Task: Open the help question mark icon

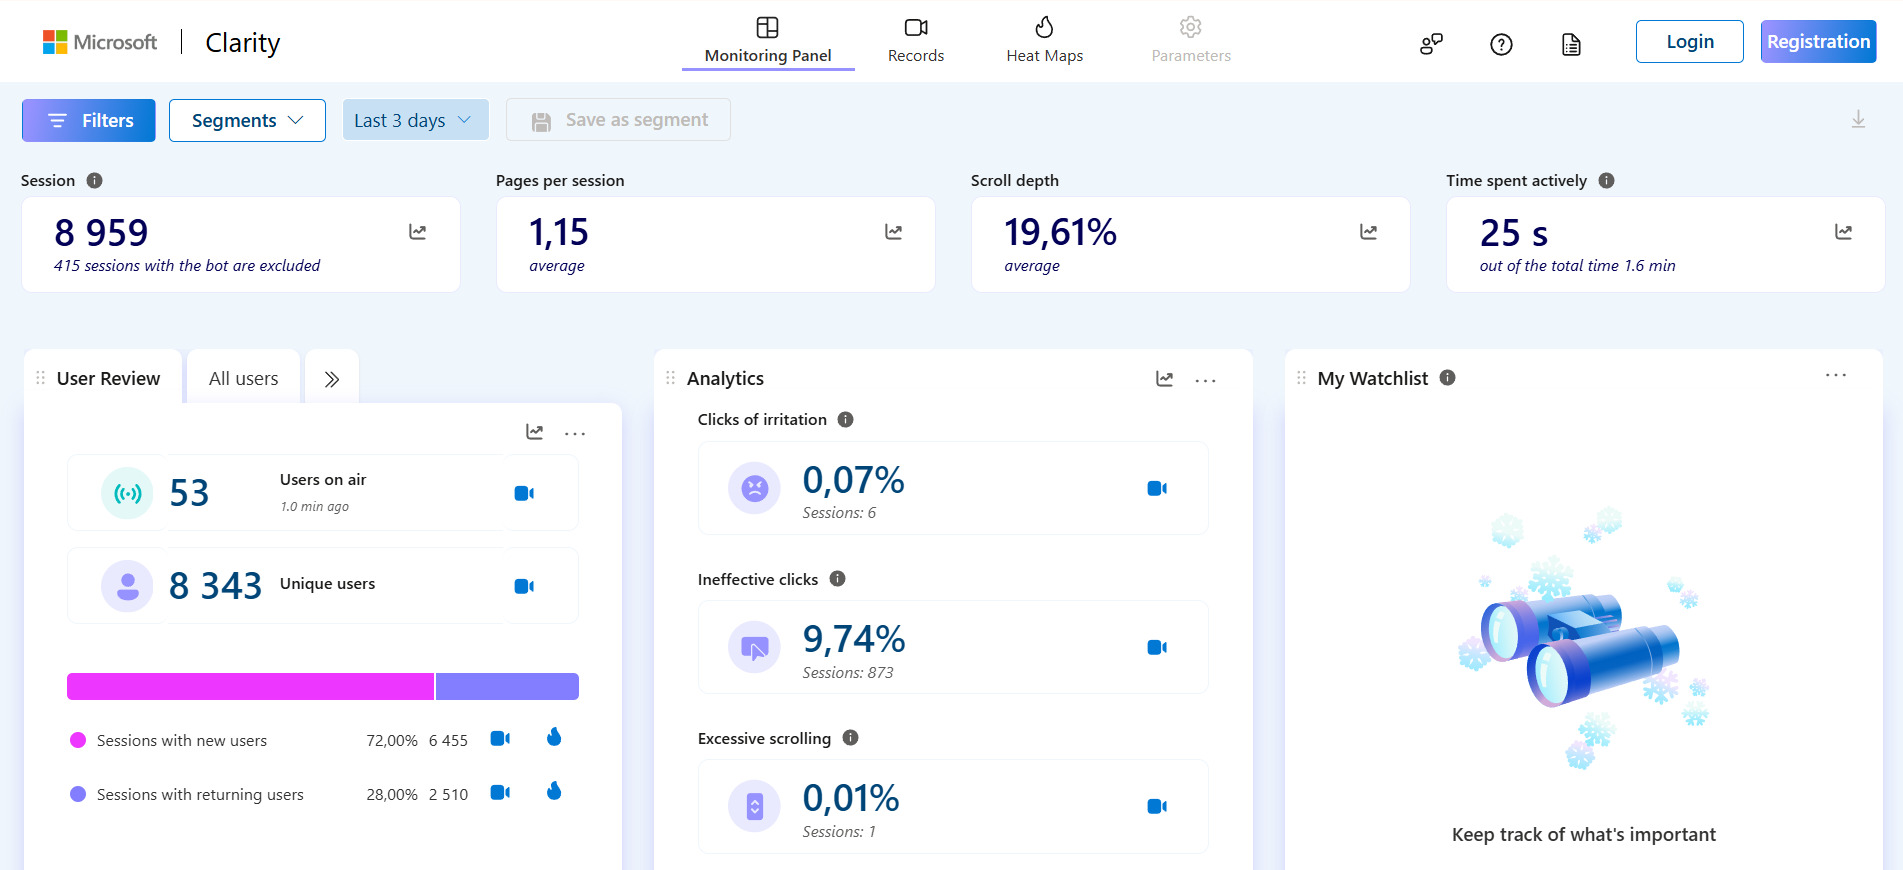Action: click(x=1501, y=44)
